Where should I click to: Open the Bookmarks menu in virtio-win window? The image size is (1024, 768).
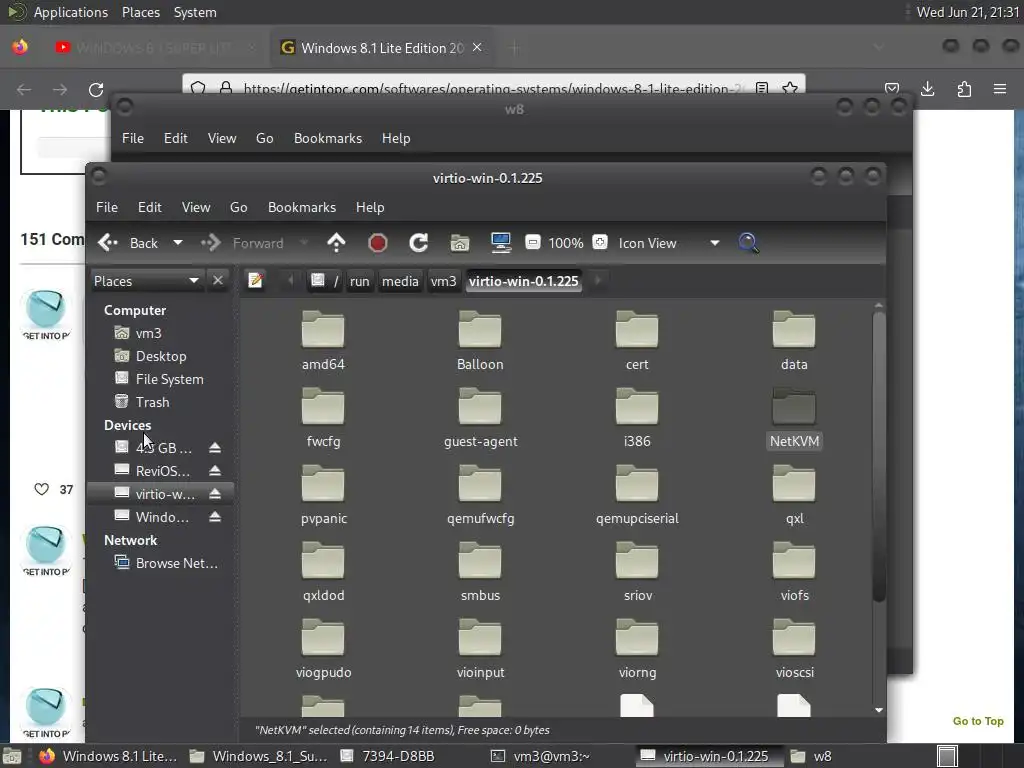(302, 207)
